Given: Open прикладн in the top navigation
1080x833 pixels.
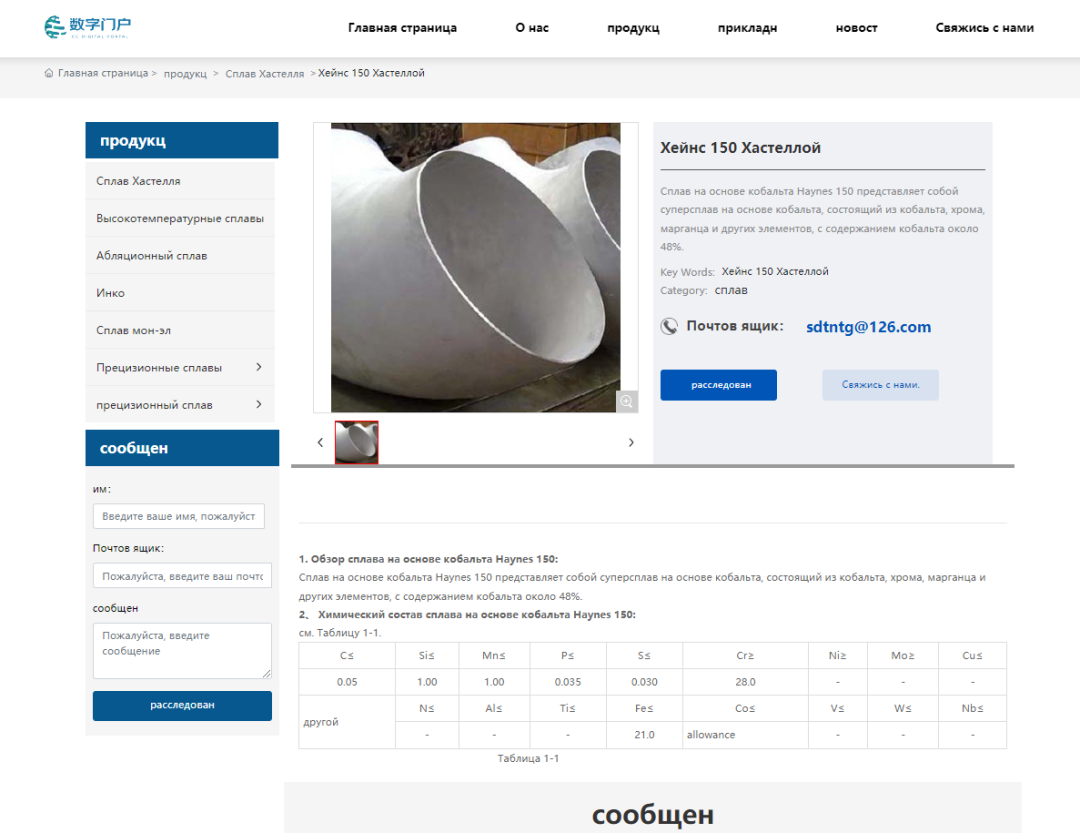Looking at the screenshot, I should 747,28.
